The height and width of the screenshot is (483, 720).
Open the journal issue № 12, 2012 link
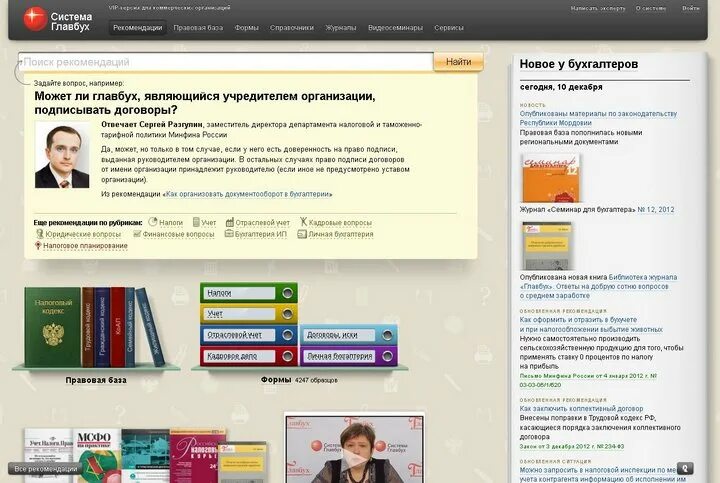[x=656, y=209]
